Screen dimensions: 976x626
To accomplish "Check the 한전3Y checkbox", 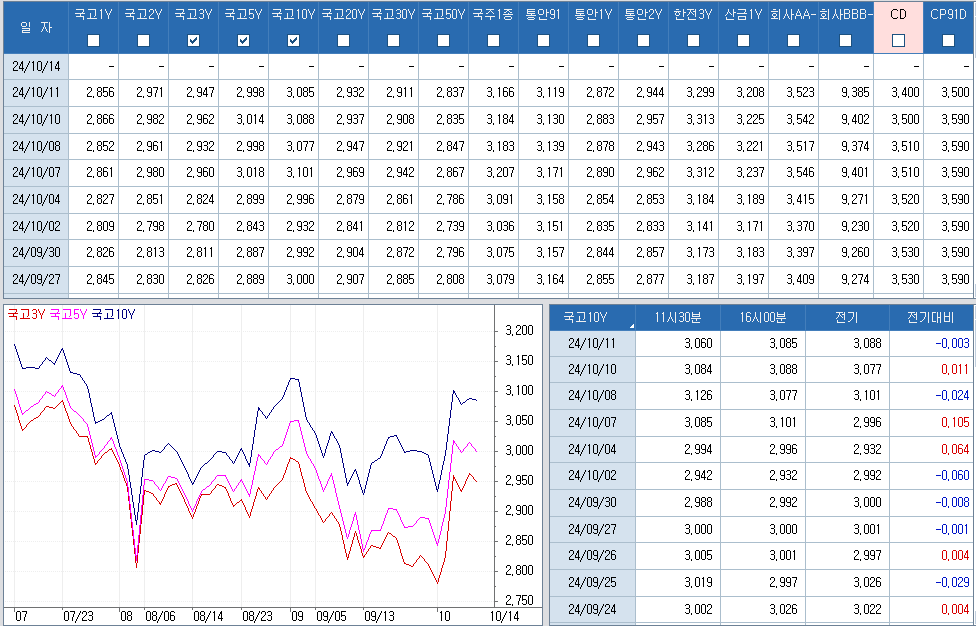I will pyautogui.click(x=693, y=41).
